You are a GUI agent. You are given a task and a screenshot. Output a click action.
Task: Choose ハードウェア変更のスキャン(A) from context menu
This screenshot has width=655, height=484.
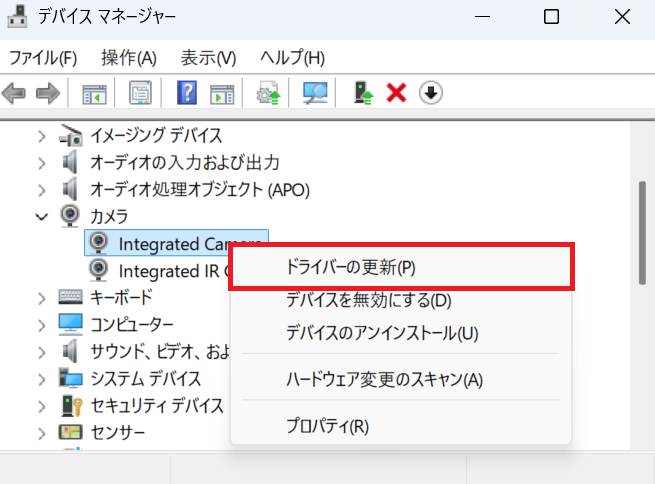(401, 380)
